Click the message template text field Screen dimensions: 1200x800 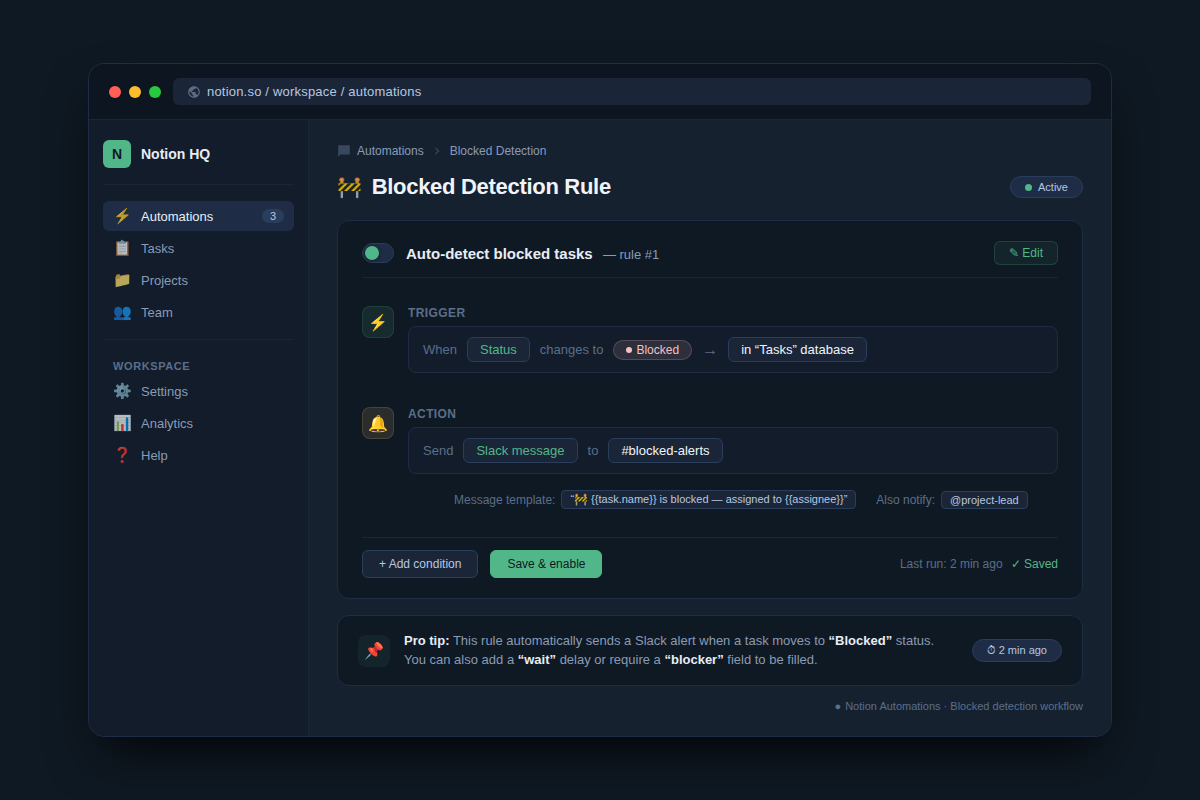pyautogui.click(x=708, y=500)
